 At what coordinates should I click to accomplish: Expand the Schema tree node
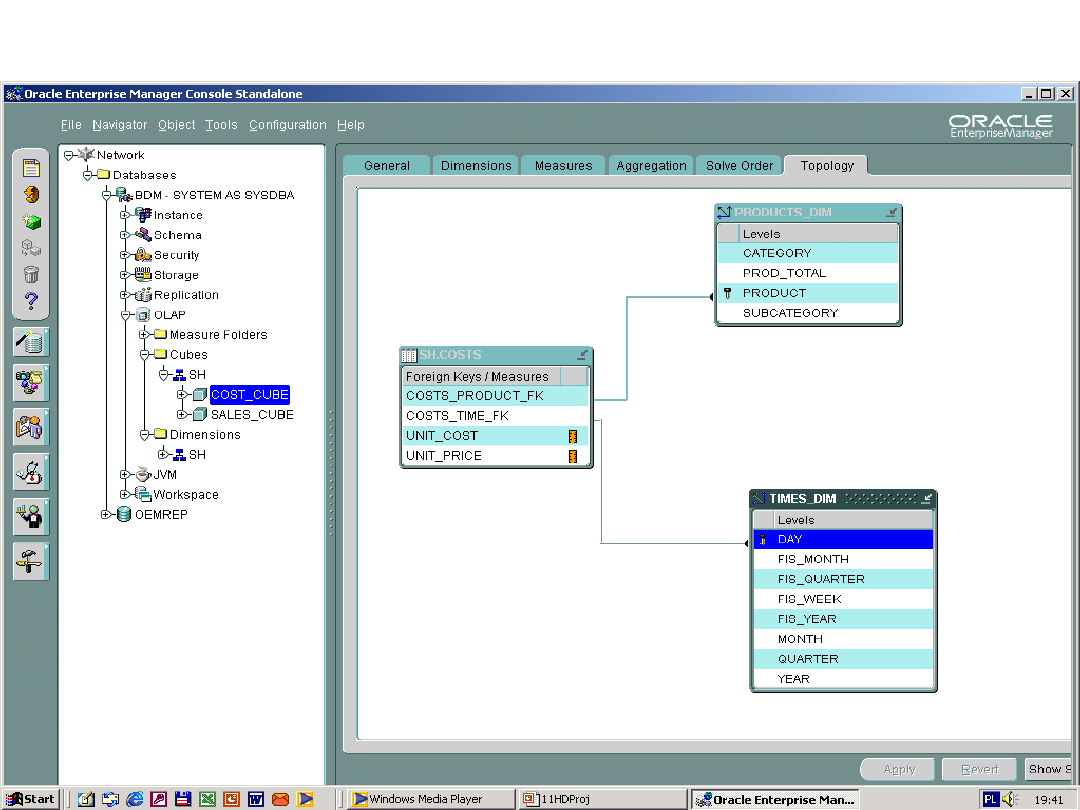click(x=125, y=235)
